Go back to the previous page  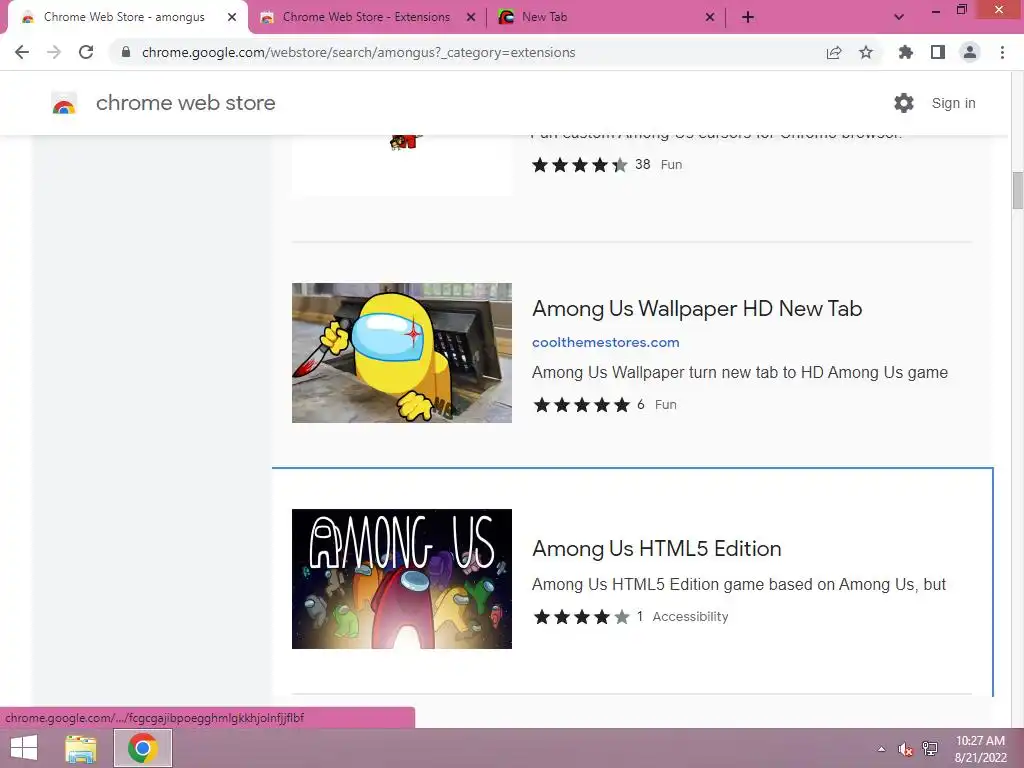tap(22, 52)
